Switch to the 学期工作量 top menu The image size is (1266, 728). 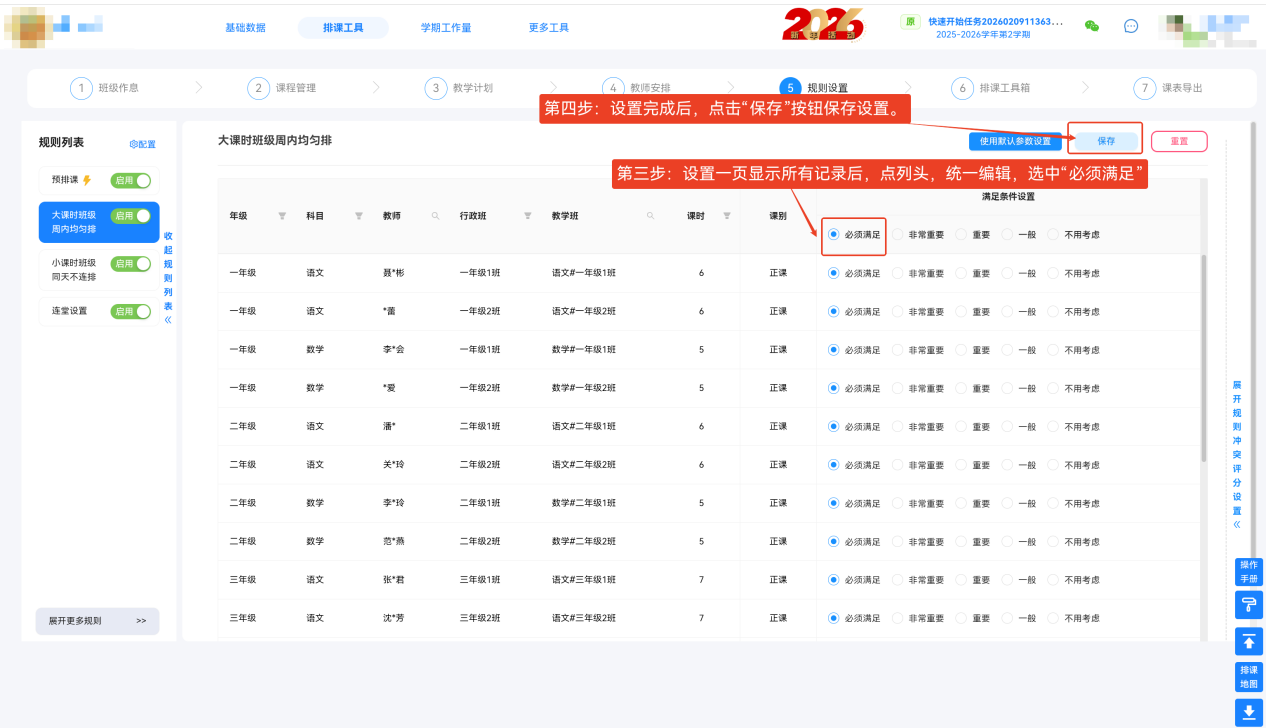click(446, 28)
